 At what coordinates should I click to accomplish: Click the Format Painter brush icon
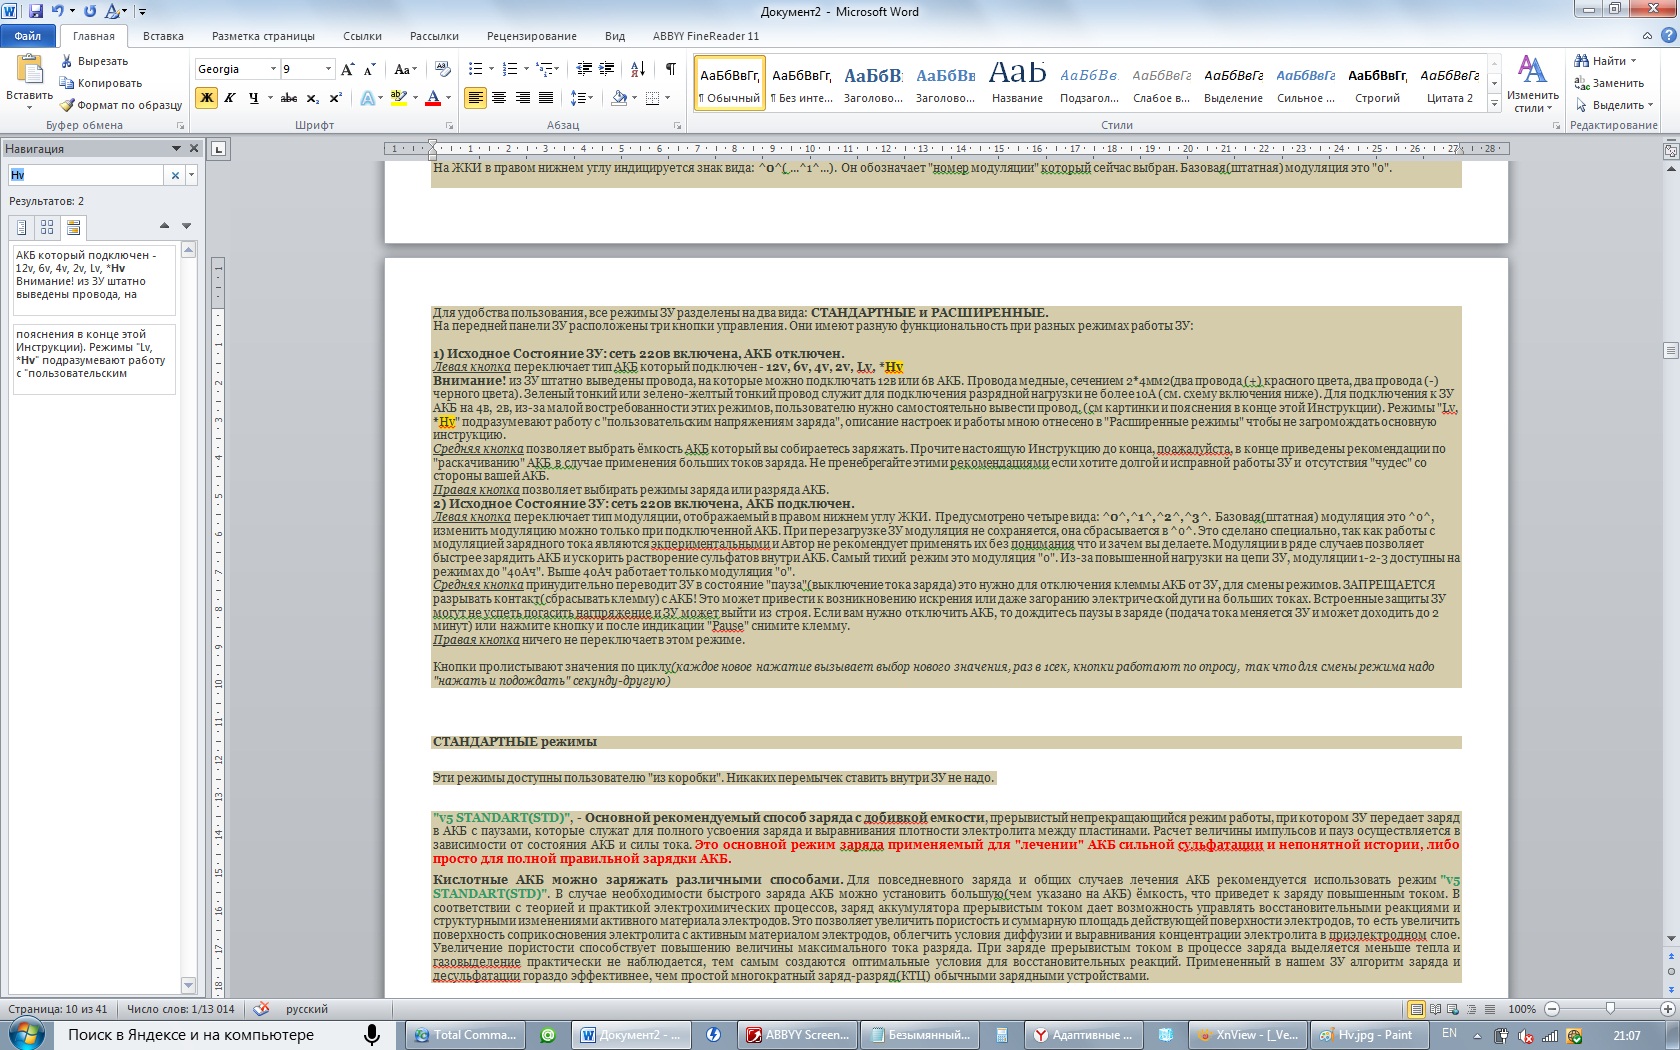pyautogui.click(x=67, y=105)
